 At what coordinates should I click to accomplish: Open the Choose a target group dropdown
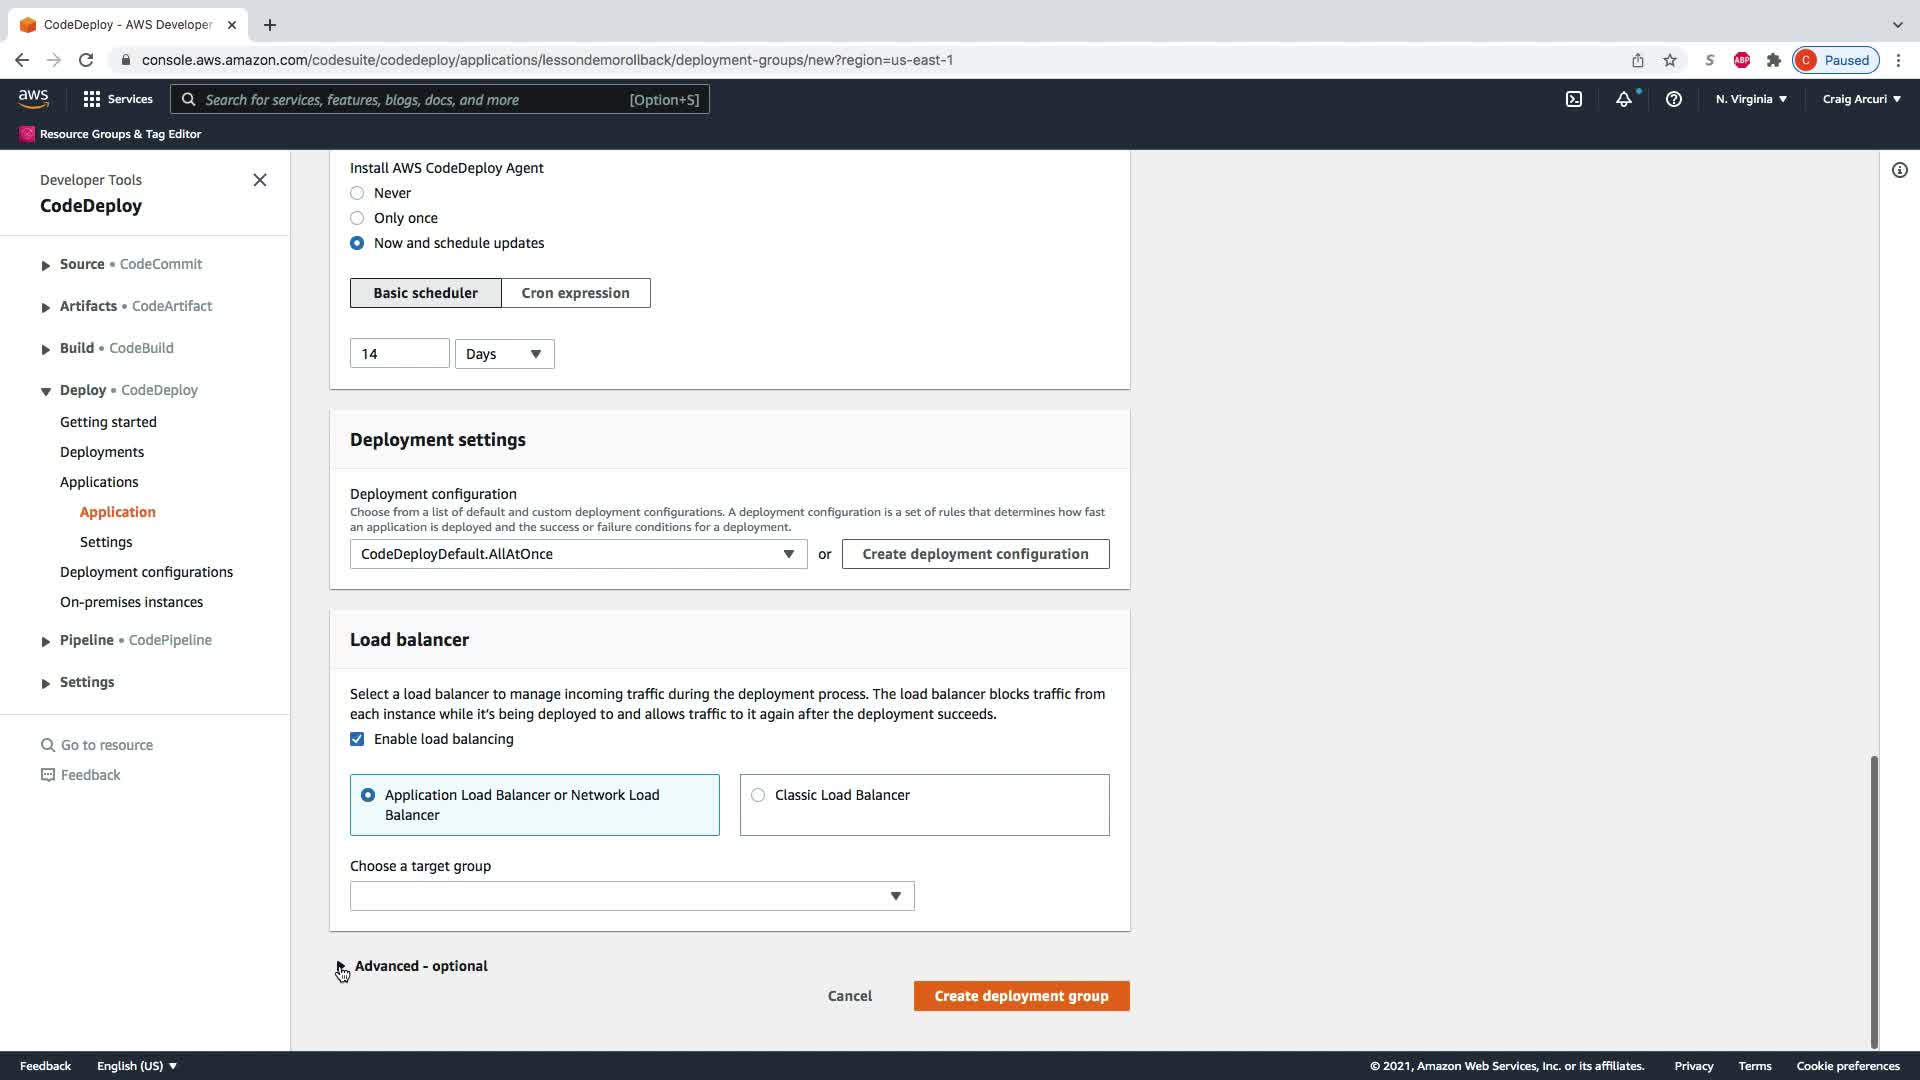(632, 896)
